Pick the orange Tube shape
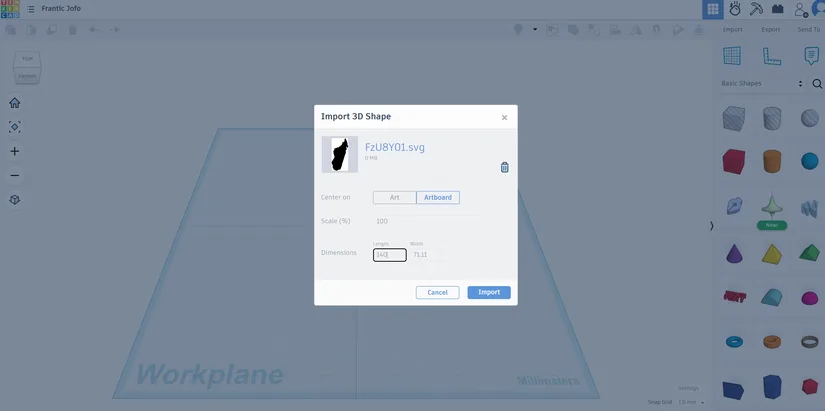The width and height of the screenshot is (825, 411). click(772, 342)
